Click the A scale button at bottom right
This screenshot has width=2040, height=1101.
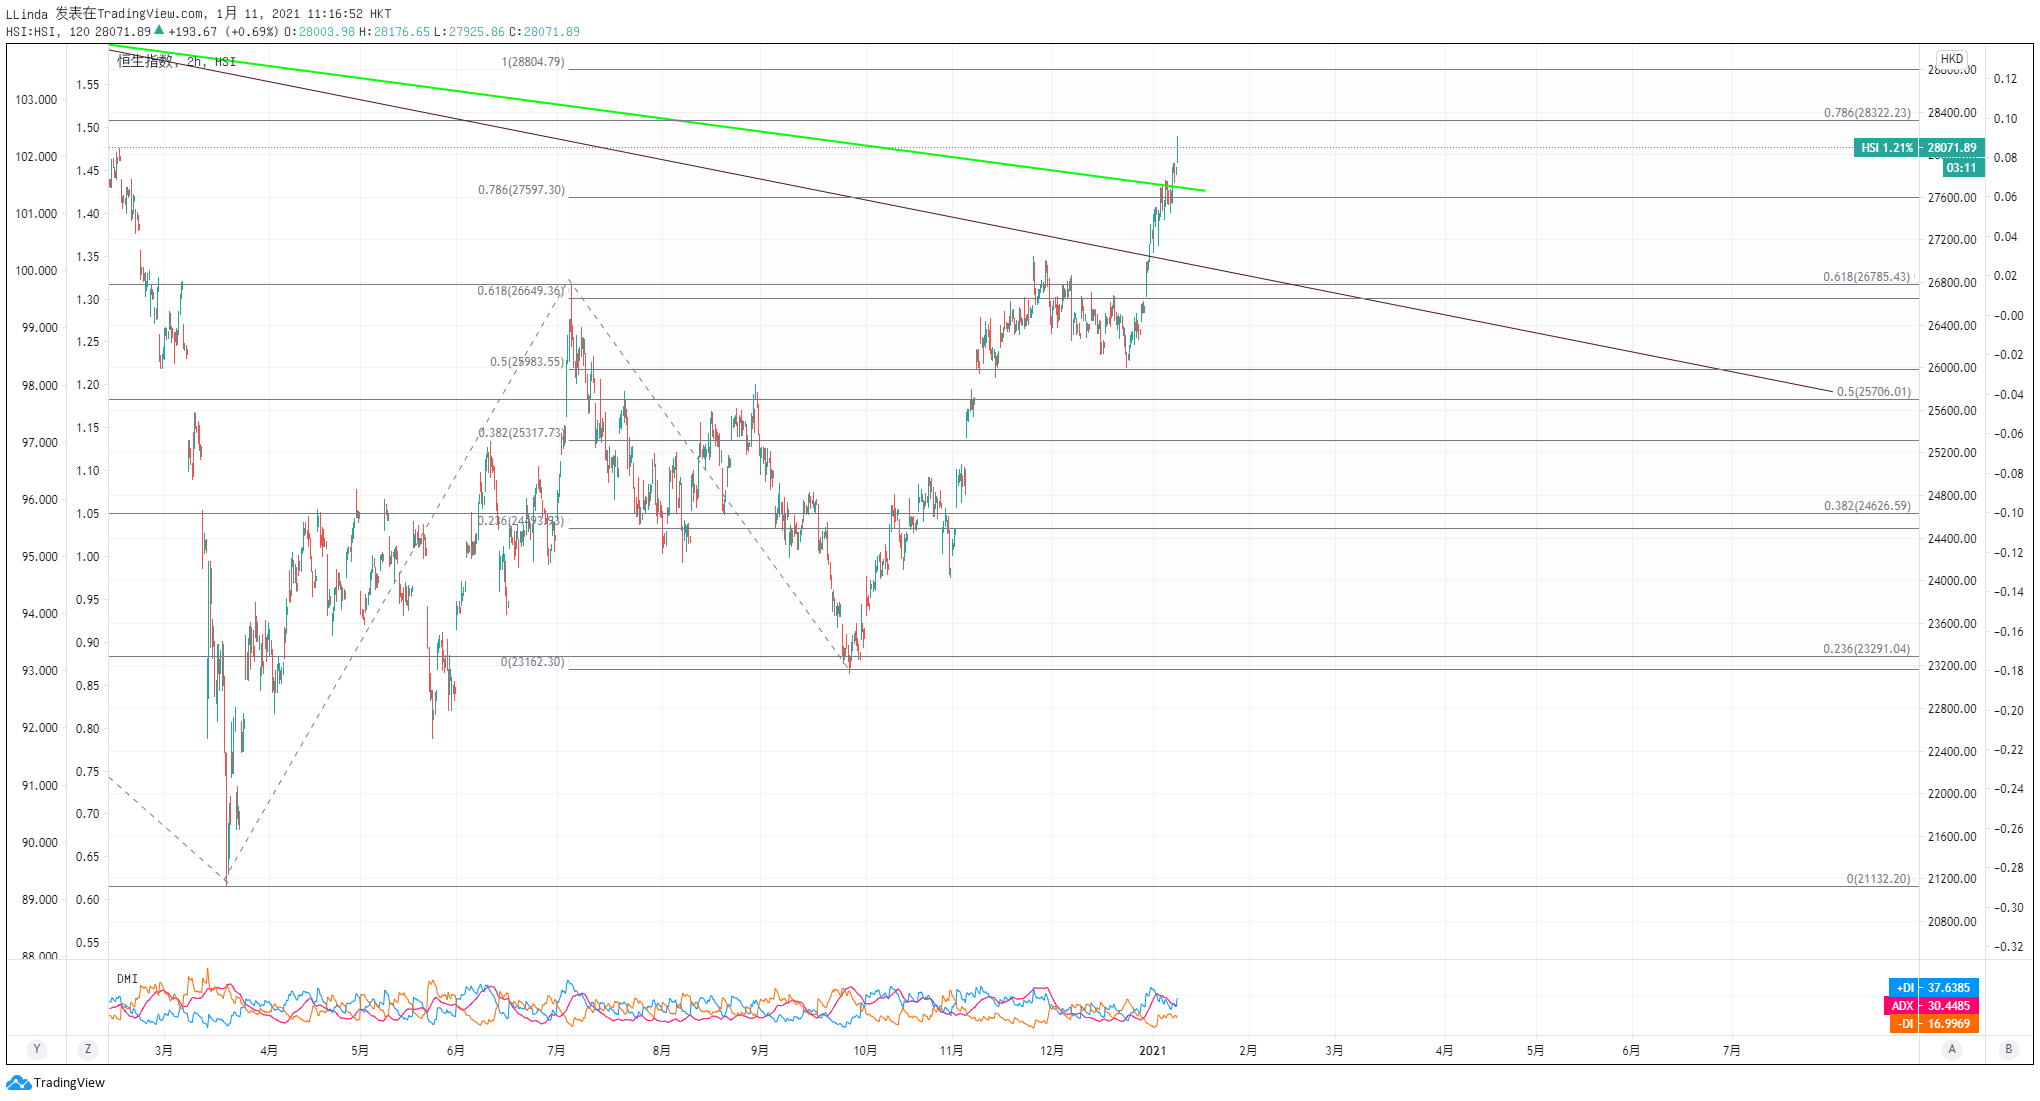coord(1952,1049)
